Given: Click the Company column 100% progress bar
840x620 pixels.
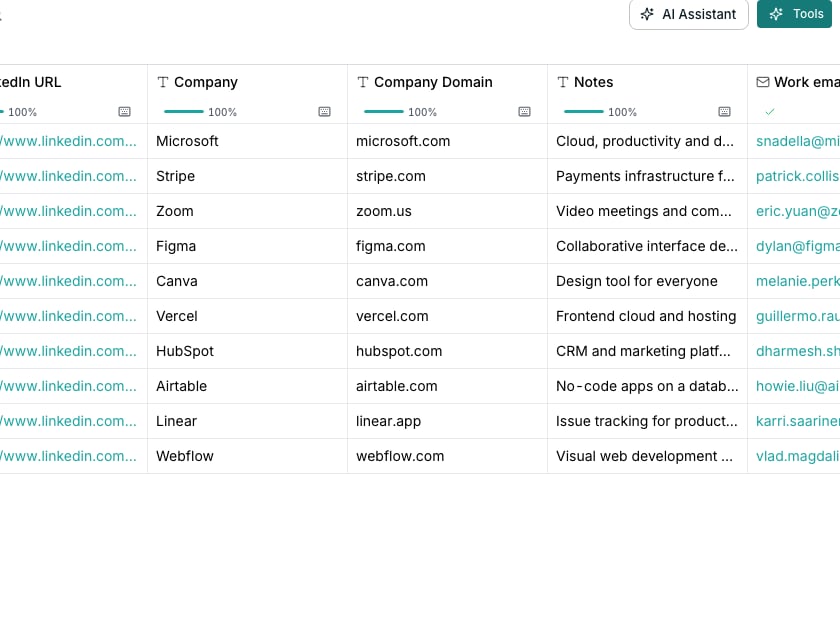Looking at the screenshot, I should coord(184,111).
